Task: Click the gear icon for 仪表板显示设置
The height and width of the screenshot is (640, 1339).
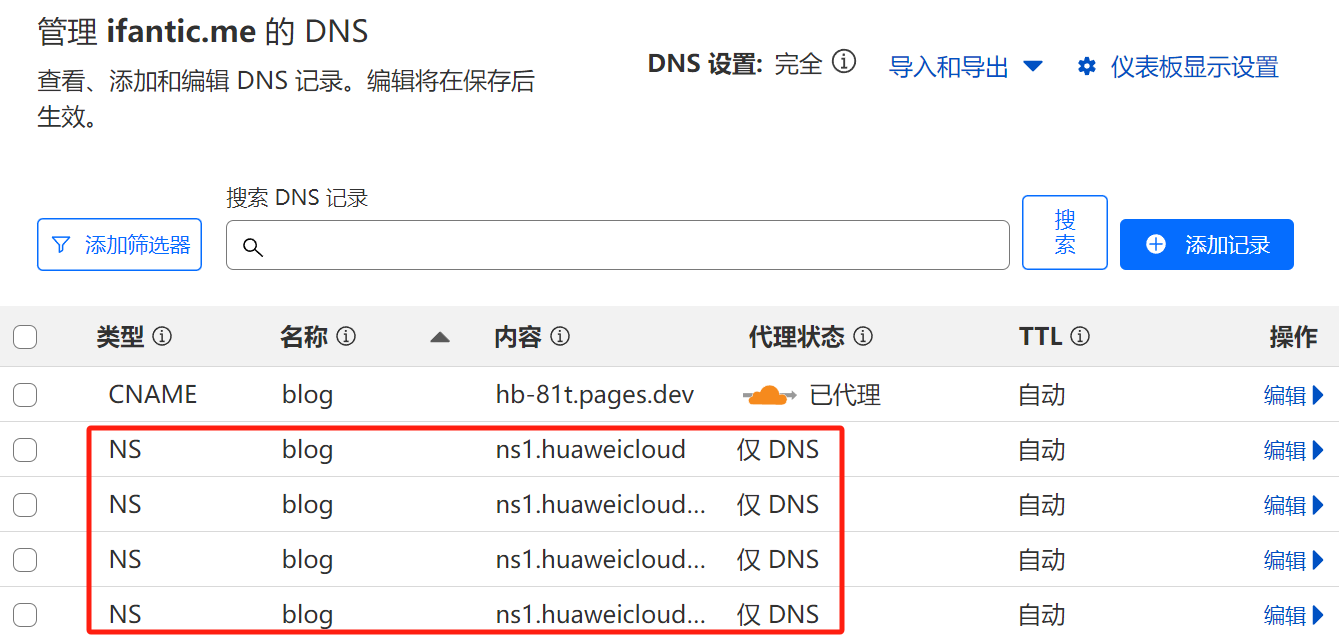Action: (1087, 67)
